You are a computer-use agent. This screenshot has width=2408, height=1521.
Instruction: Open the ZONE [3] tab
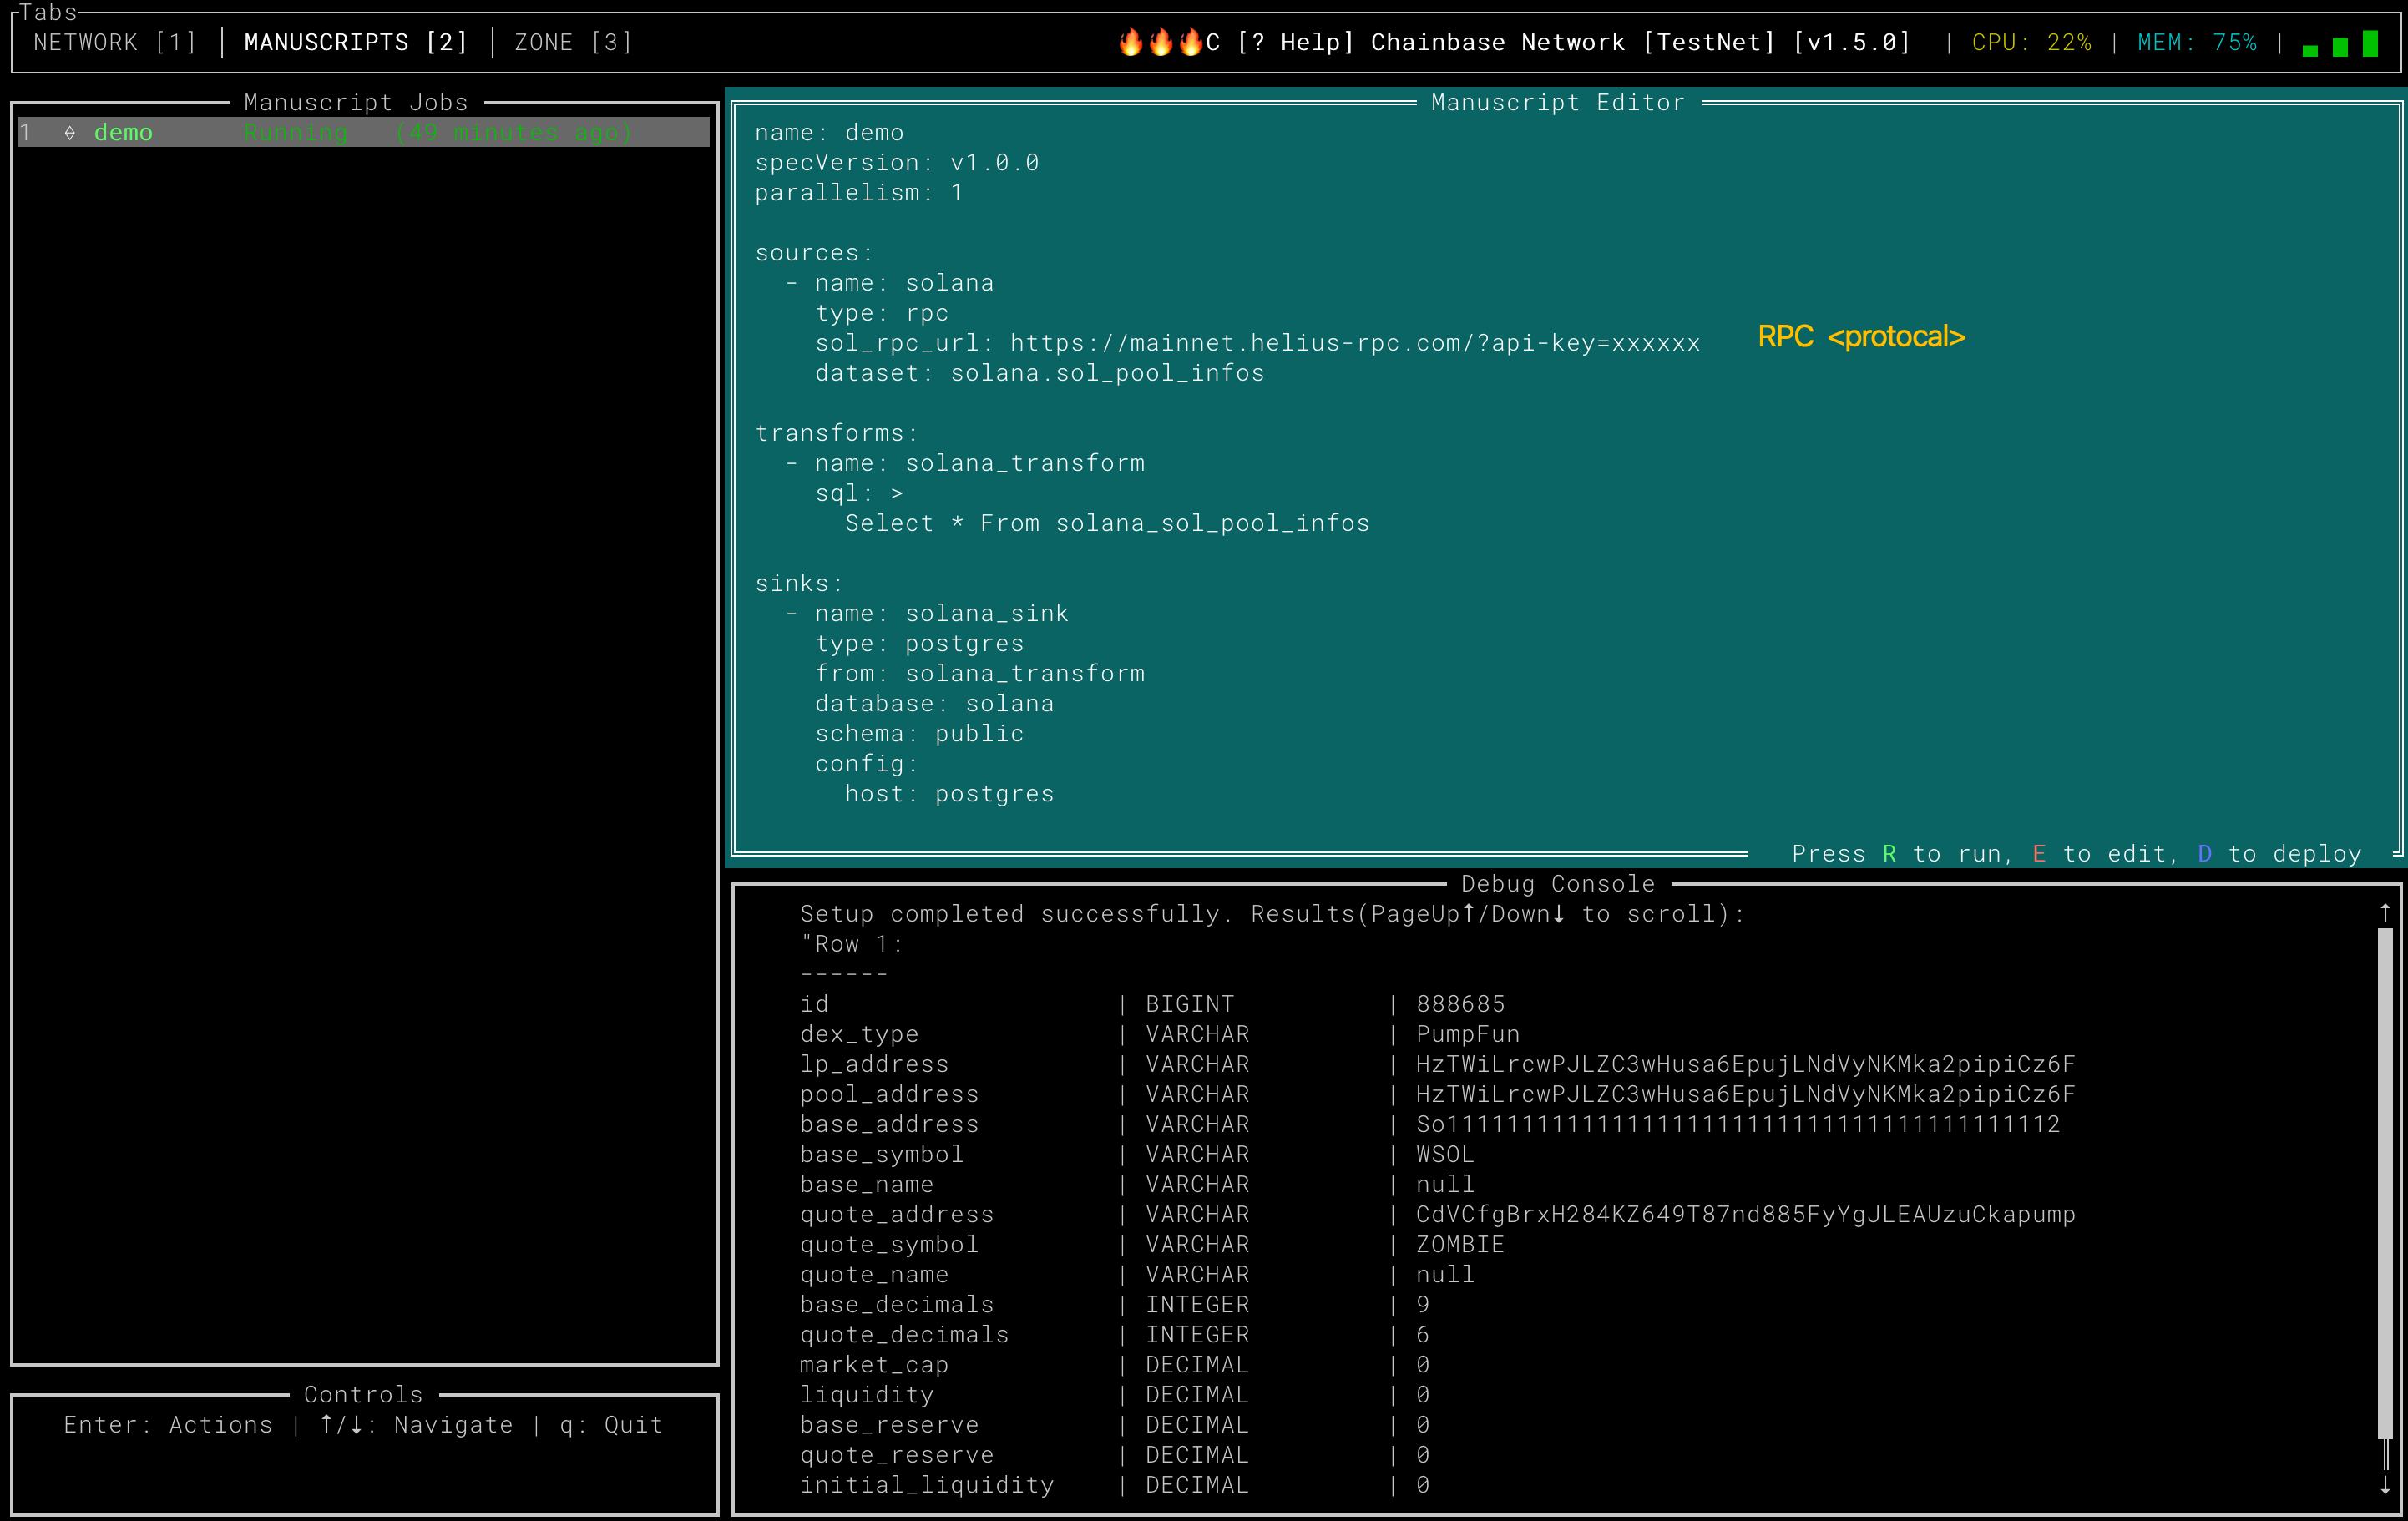(573, 42)
